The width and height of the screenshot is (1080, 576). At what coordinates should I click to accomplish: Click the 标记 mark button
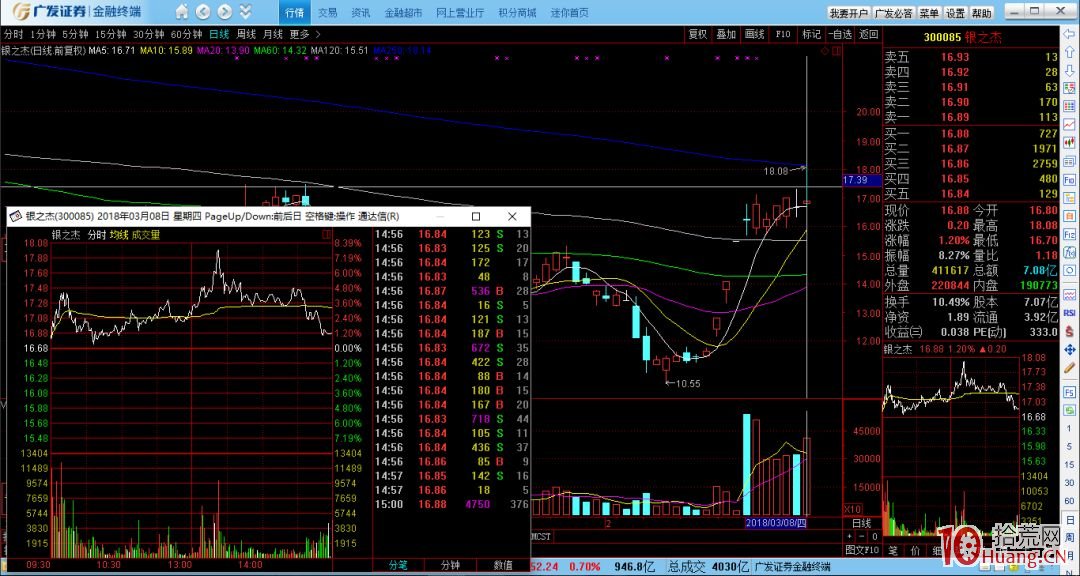click(x=811, y=34)
